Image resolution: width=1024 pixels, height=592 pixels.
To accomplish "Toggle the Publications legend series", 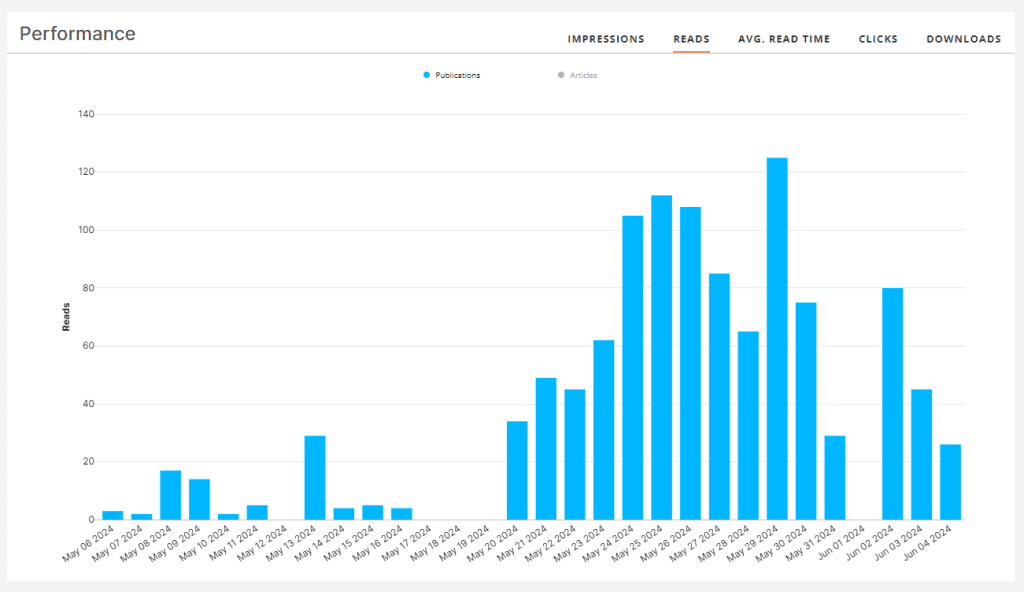I will point(457,75).
